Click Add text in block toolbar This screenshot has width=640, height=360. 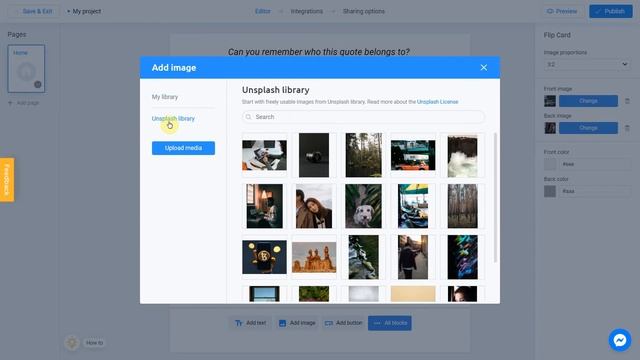coord(251,323)
